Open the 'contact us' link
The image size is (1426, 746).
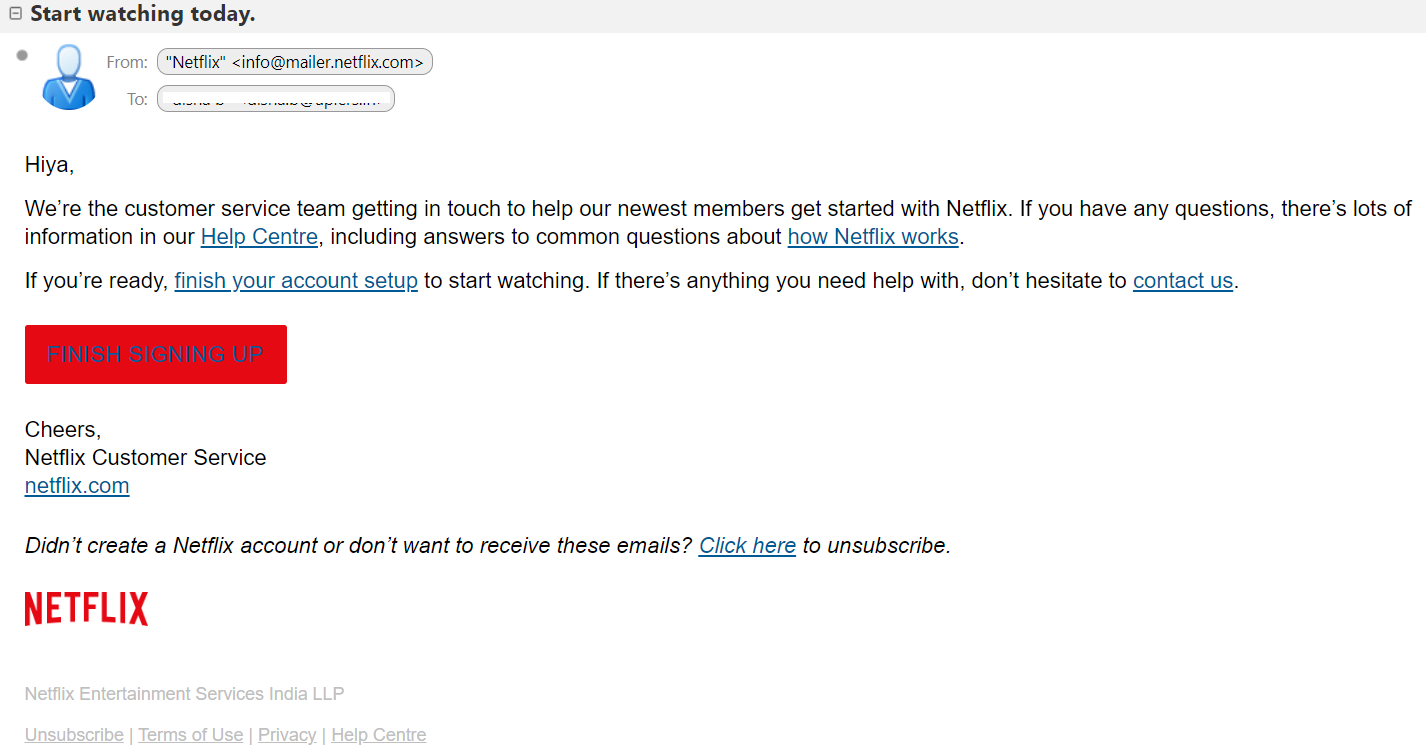pos(1183,281)
